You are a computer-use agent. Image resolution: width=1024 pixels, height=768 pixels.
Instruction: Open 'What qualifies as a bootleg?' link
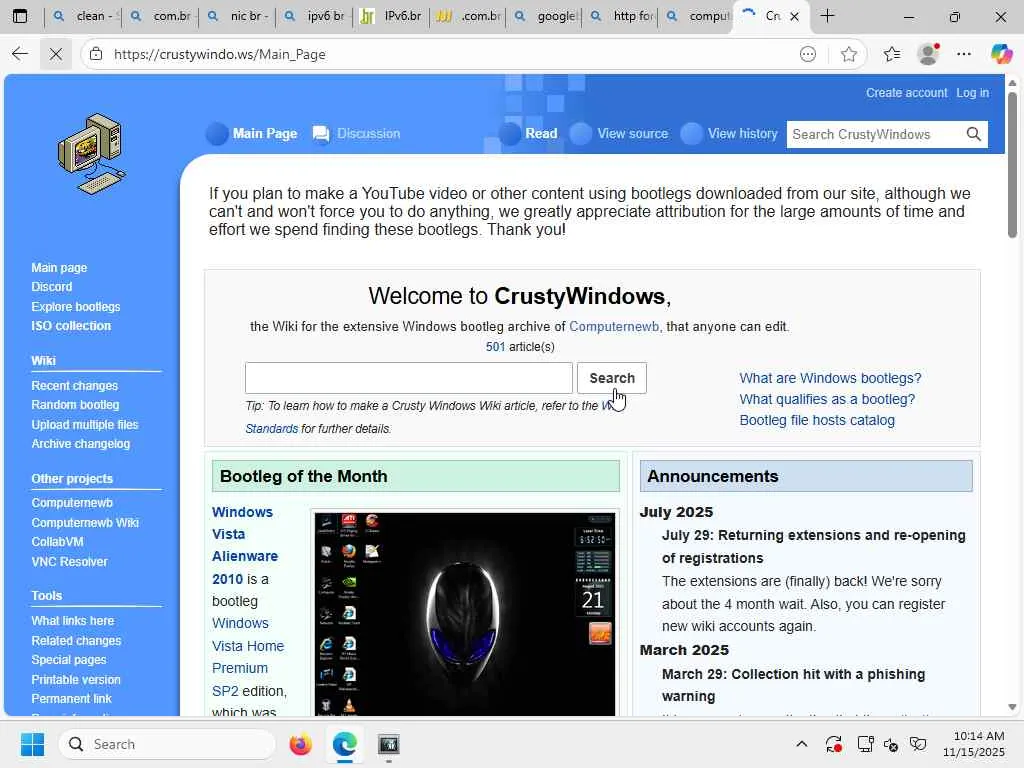827,399
